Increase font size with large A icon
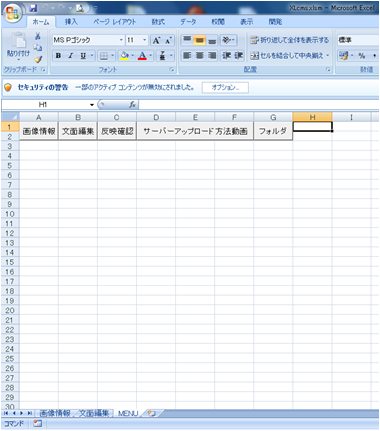The image size is (380, 431). pos(156,41)
